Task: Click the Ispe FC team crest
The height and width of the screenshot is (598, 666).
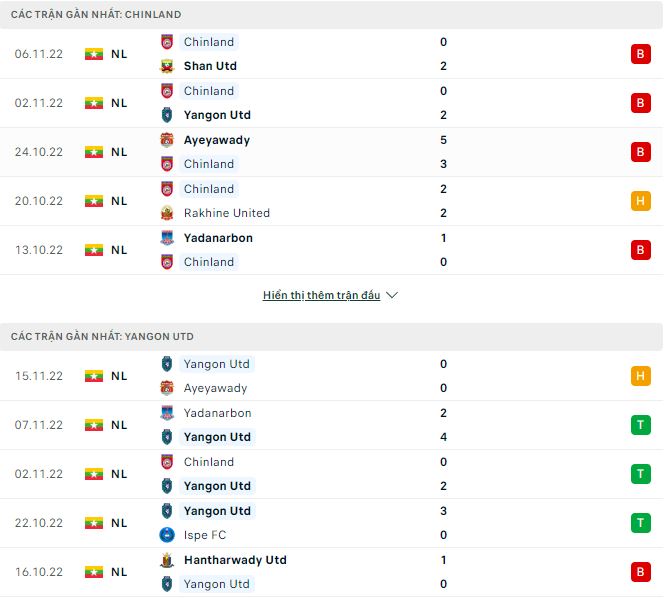Action: 167,535
